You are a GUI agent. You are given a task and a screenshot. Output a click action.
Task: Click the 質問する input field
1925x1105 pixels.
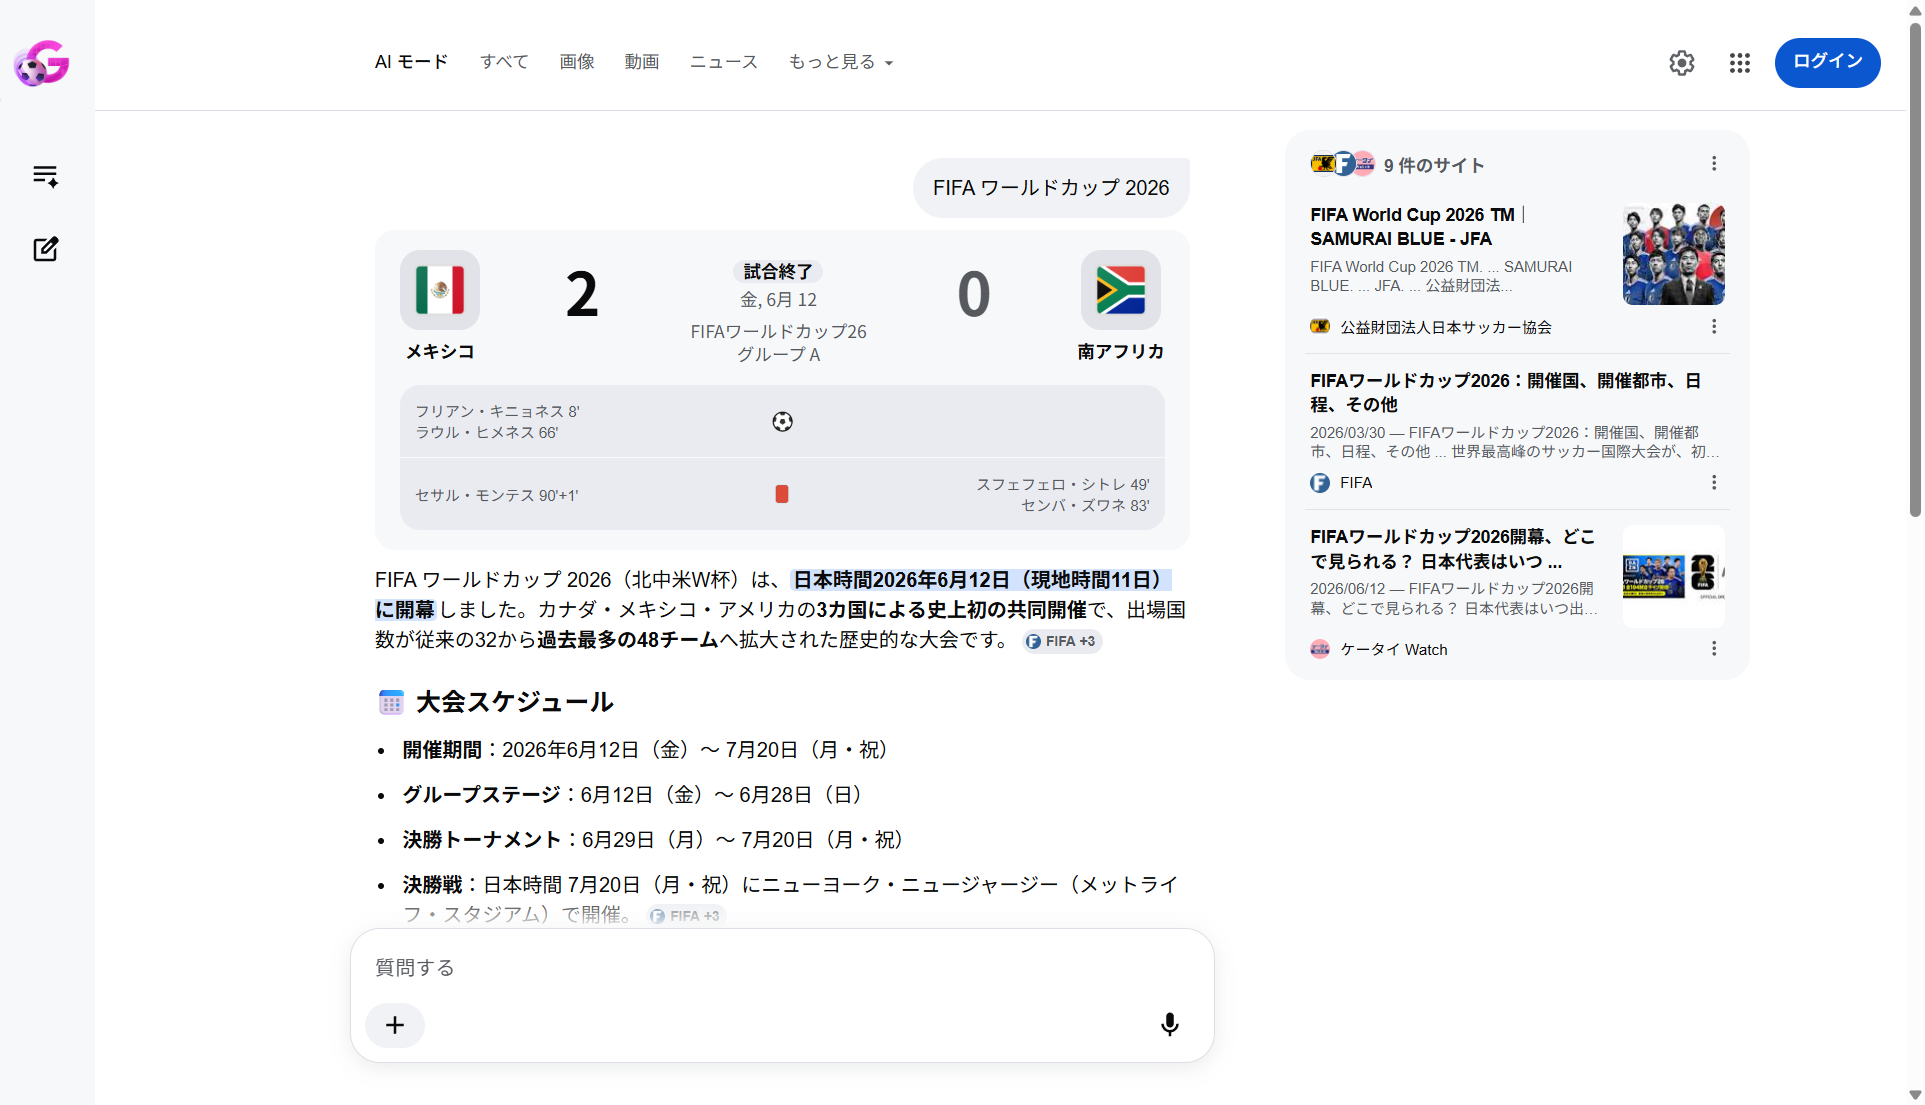click(x=782, y=968)
